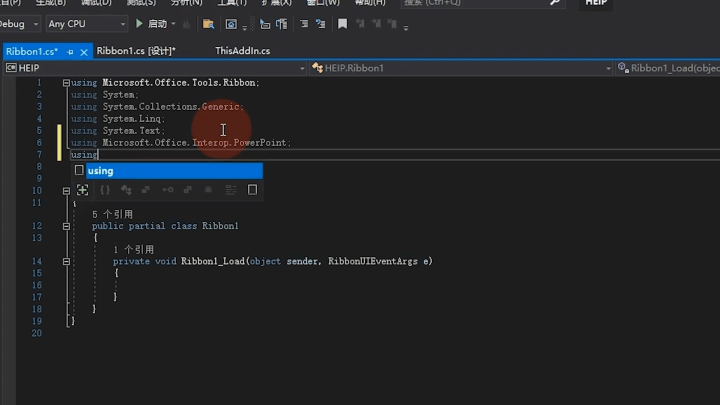Place cursor after 'using' on line 7
Viewport: 720px width, 405px height.
click(98, 155)
